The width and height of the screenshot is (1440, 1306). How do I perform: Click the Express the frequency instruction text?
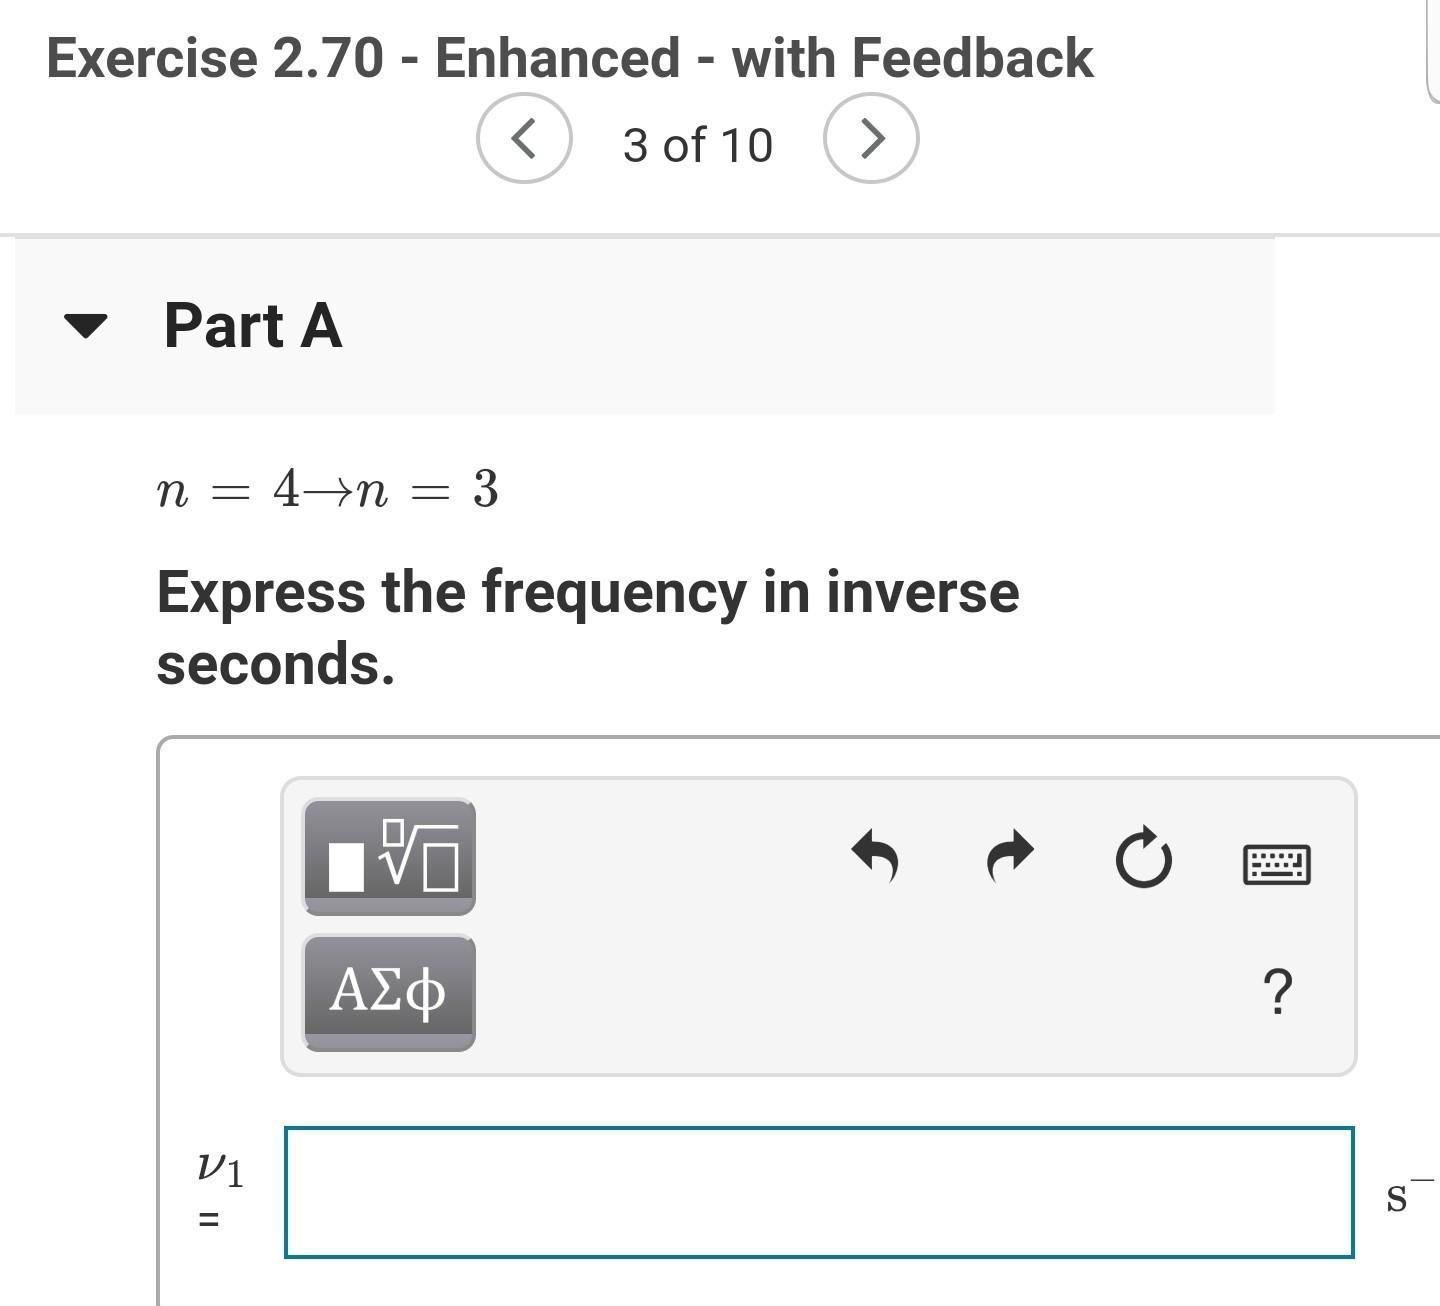pos(587,627)
